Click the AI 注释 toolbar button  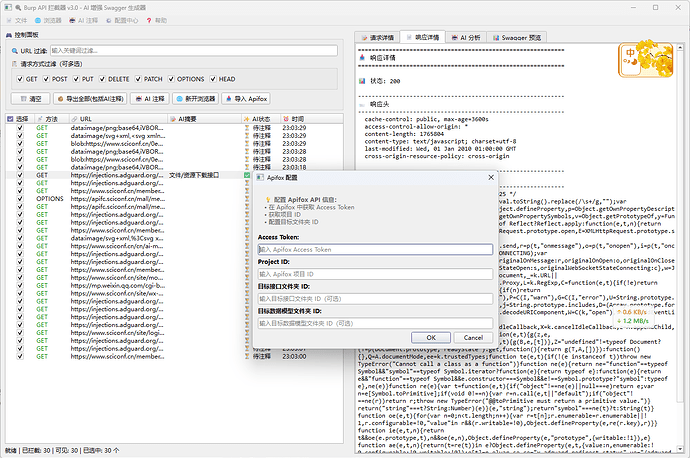point(150,99)
